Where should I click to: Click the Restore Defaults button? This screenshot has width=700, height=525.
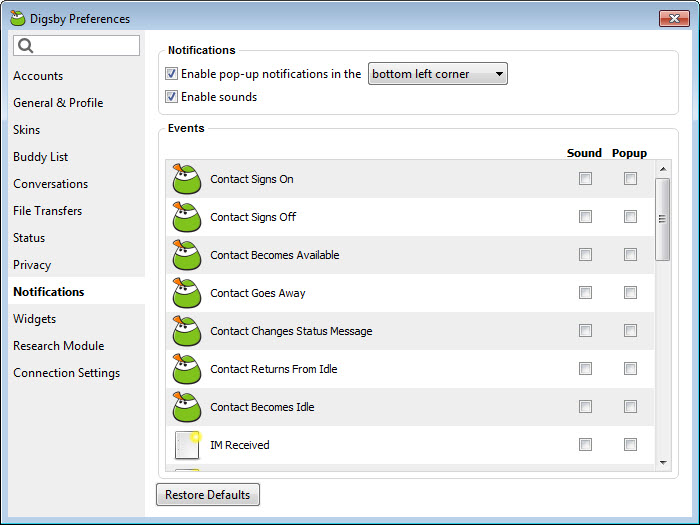[x=208, y=495]
